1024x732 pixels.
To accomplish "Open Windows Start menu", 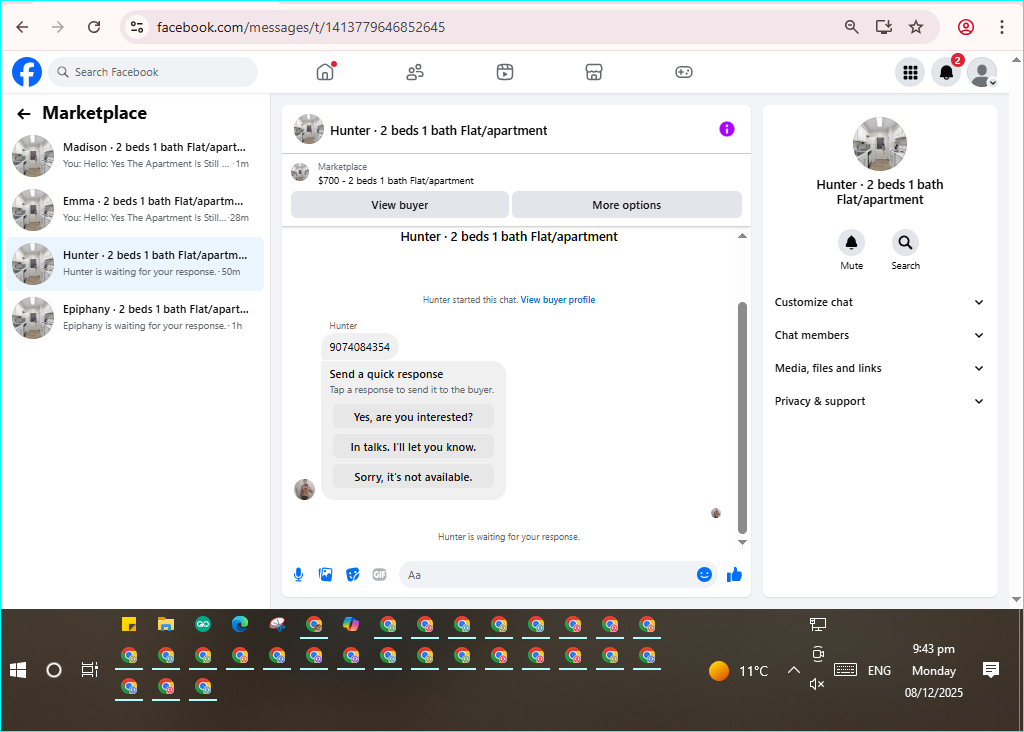I will coord(18,670).
